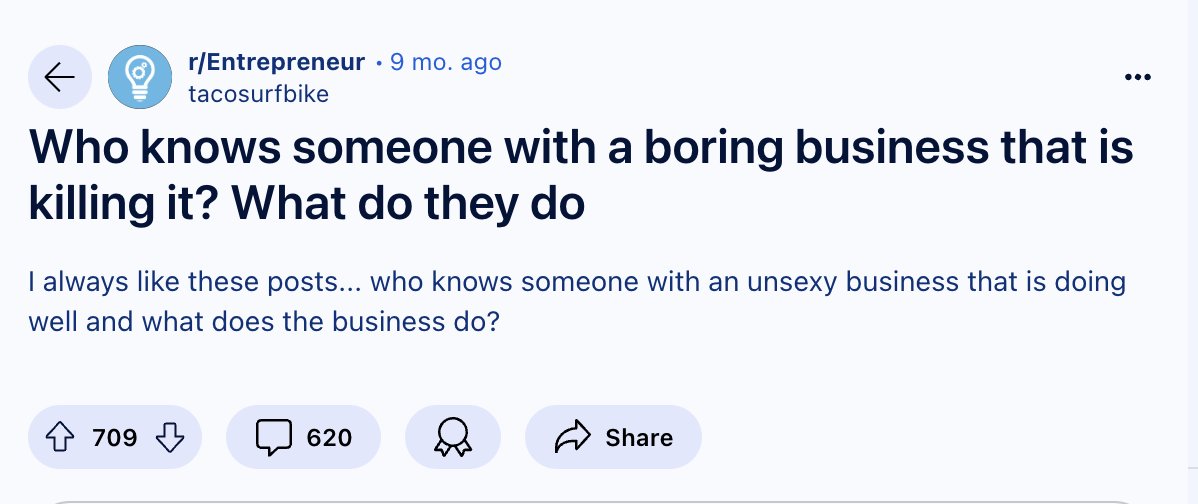Visit the r/Entrepreneur subreddit link
The image size is (1198, 504).
point(276,63)
